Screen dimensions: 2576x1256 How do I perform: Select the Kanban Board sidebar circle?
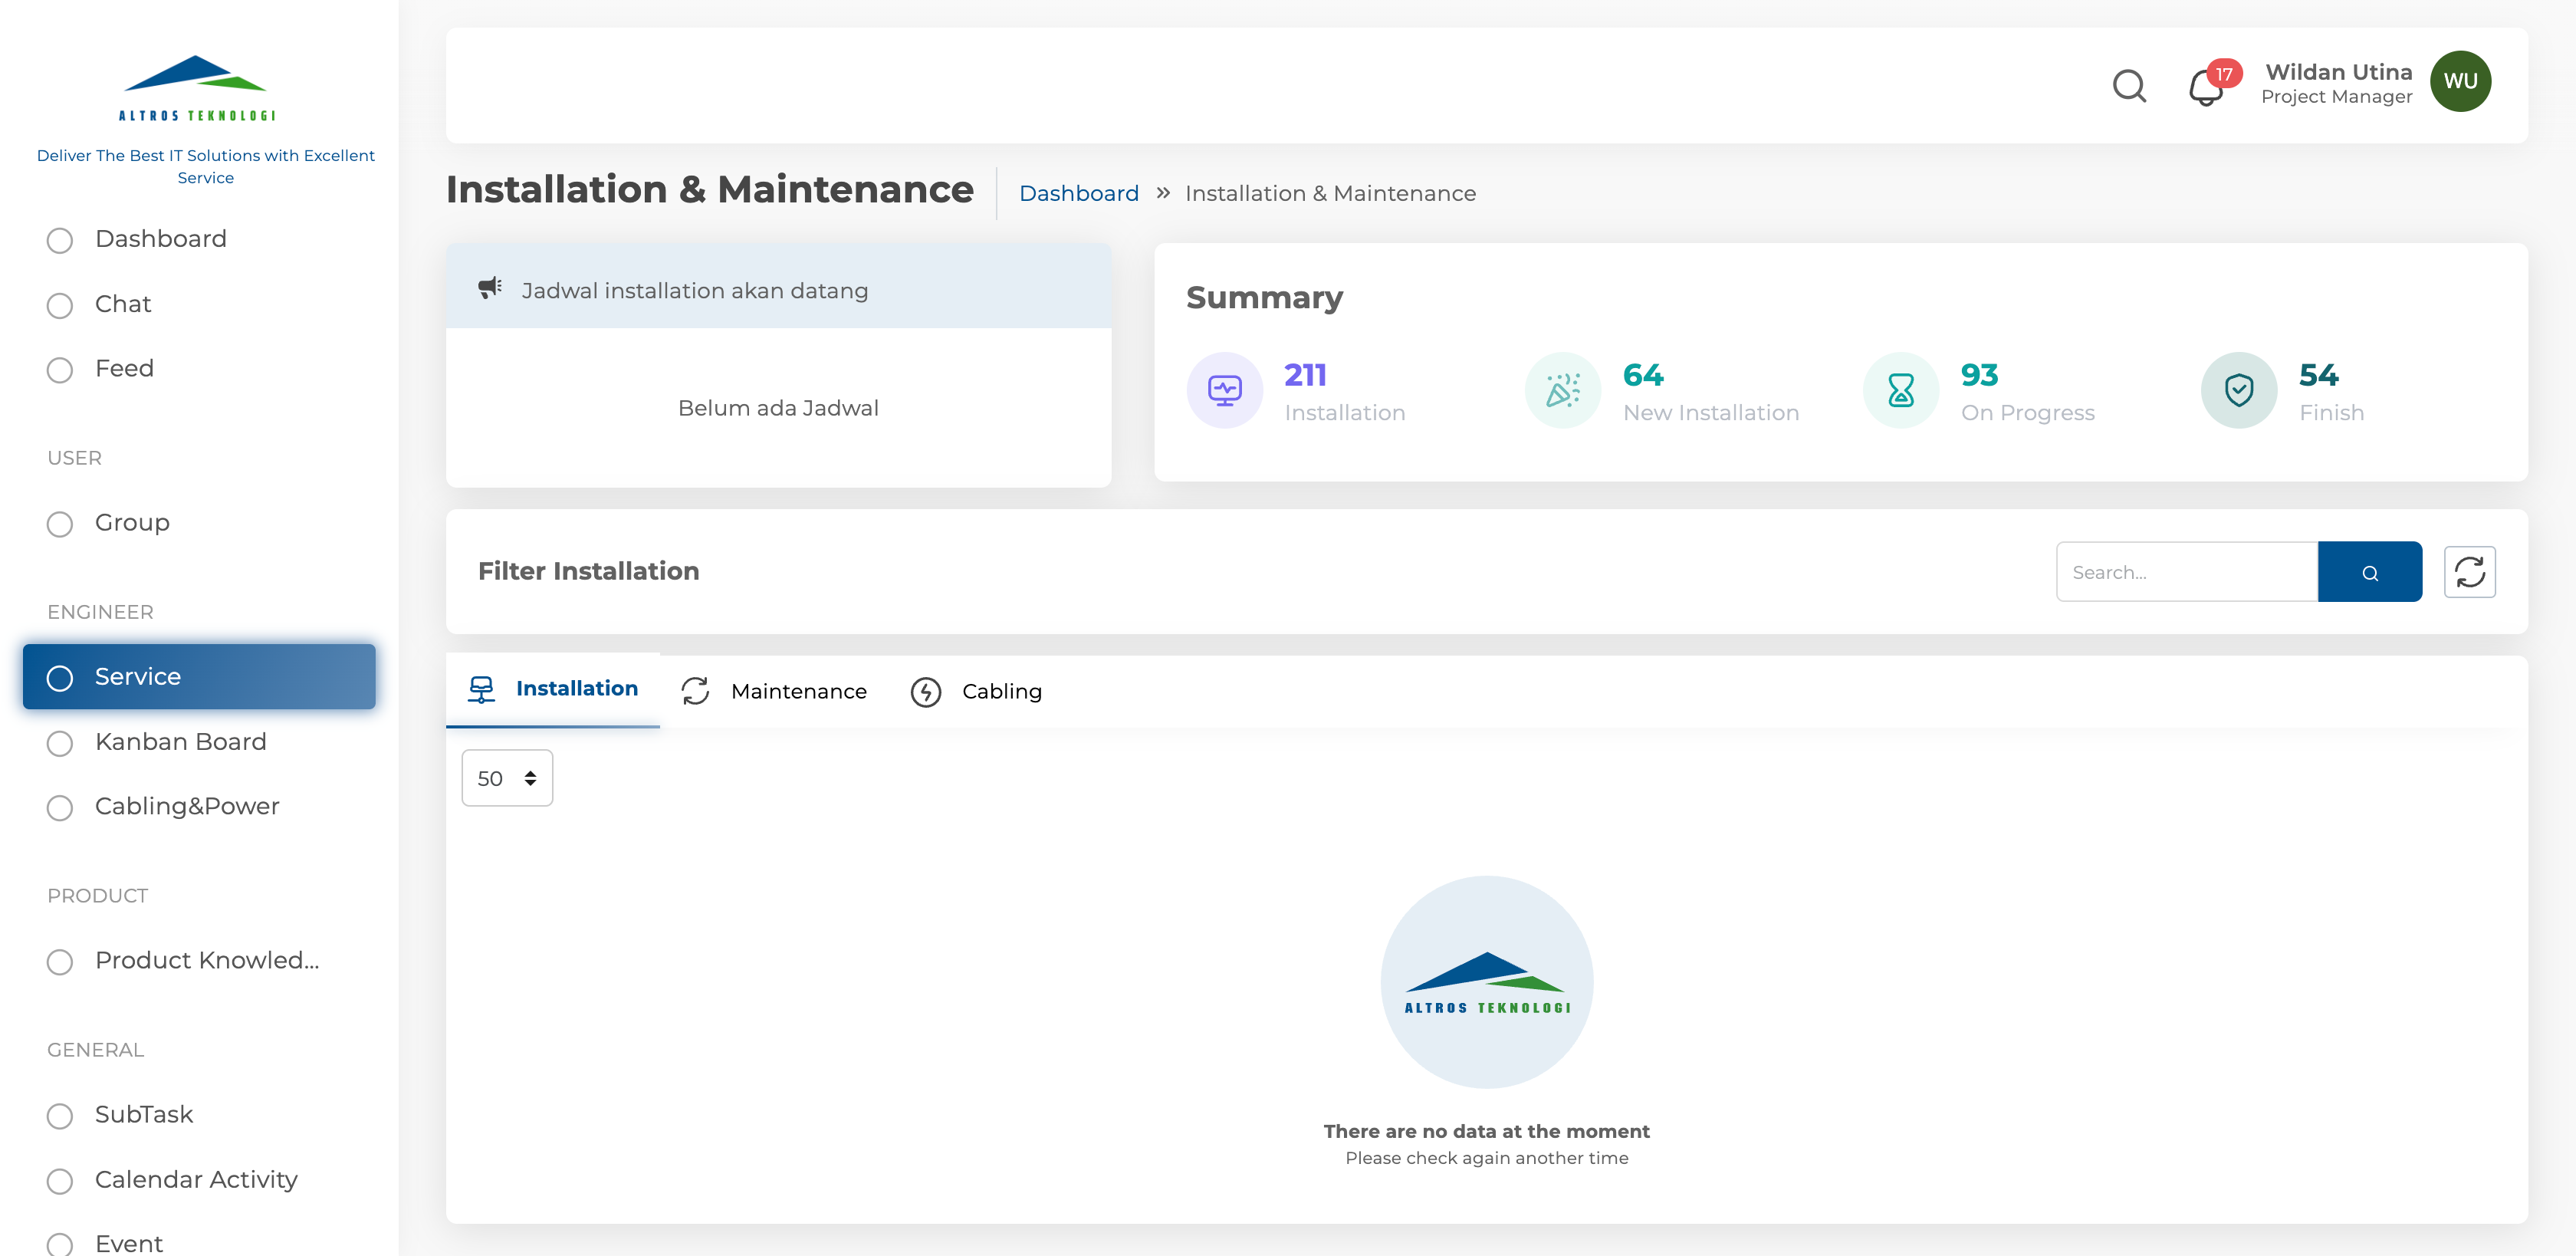(x=60, y=743)
